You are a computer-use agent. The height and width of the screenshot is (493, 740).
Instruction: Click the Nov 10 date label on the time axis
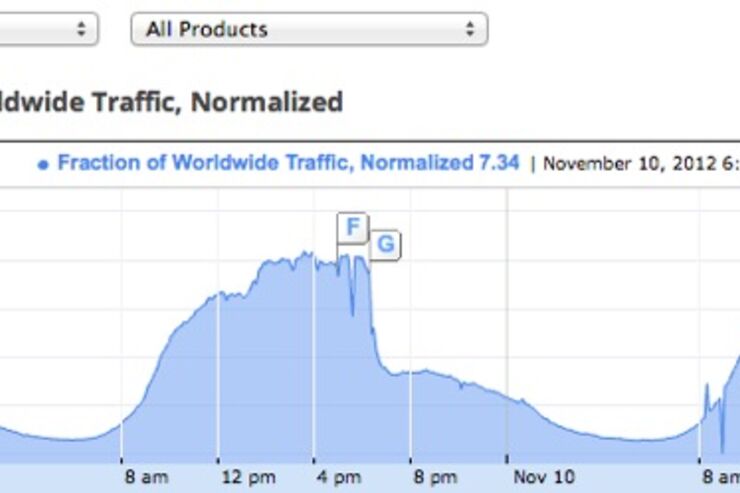coord(544,477)
